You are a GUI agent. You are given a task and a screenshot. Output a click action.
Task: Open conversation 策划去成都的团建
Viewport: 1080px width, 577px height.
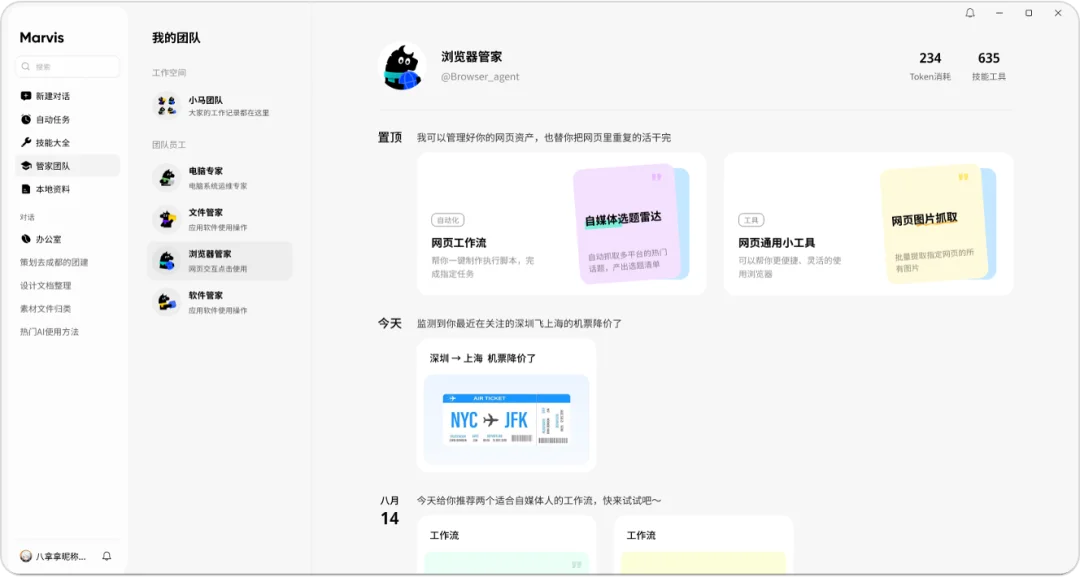(x=54, y=262)
